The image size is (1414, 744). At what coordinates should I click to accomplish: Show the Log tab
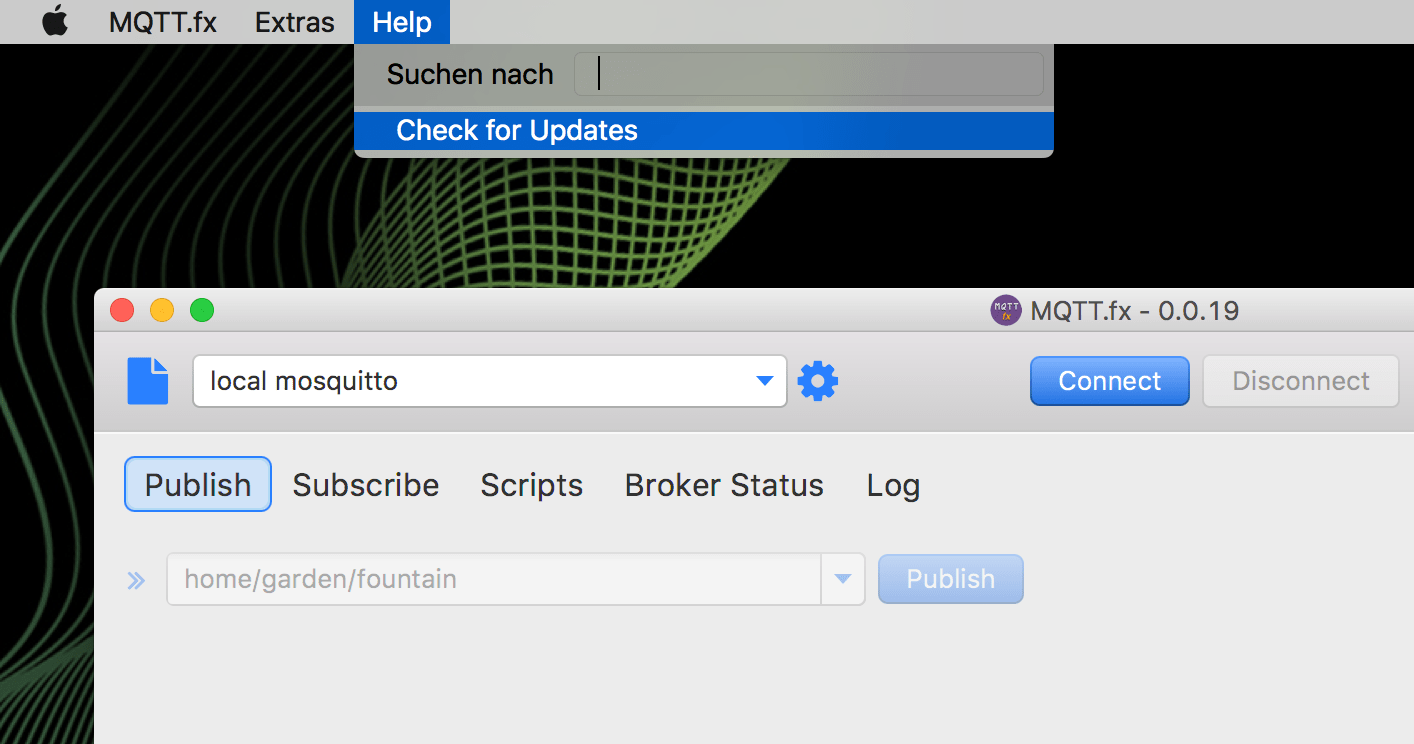pos(893,485)
